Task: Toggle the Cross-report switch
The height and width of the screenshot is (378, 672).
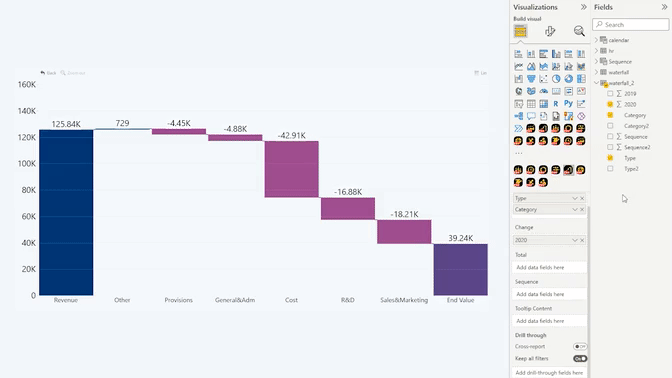Action: click(580, 346)
